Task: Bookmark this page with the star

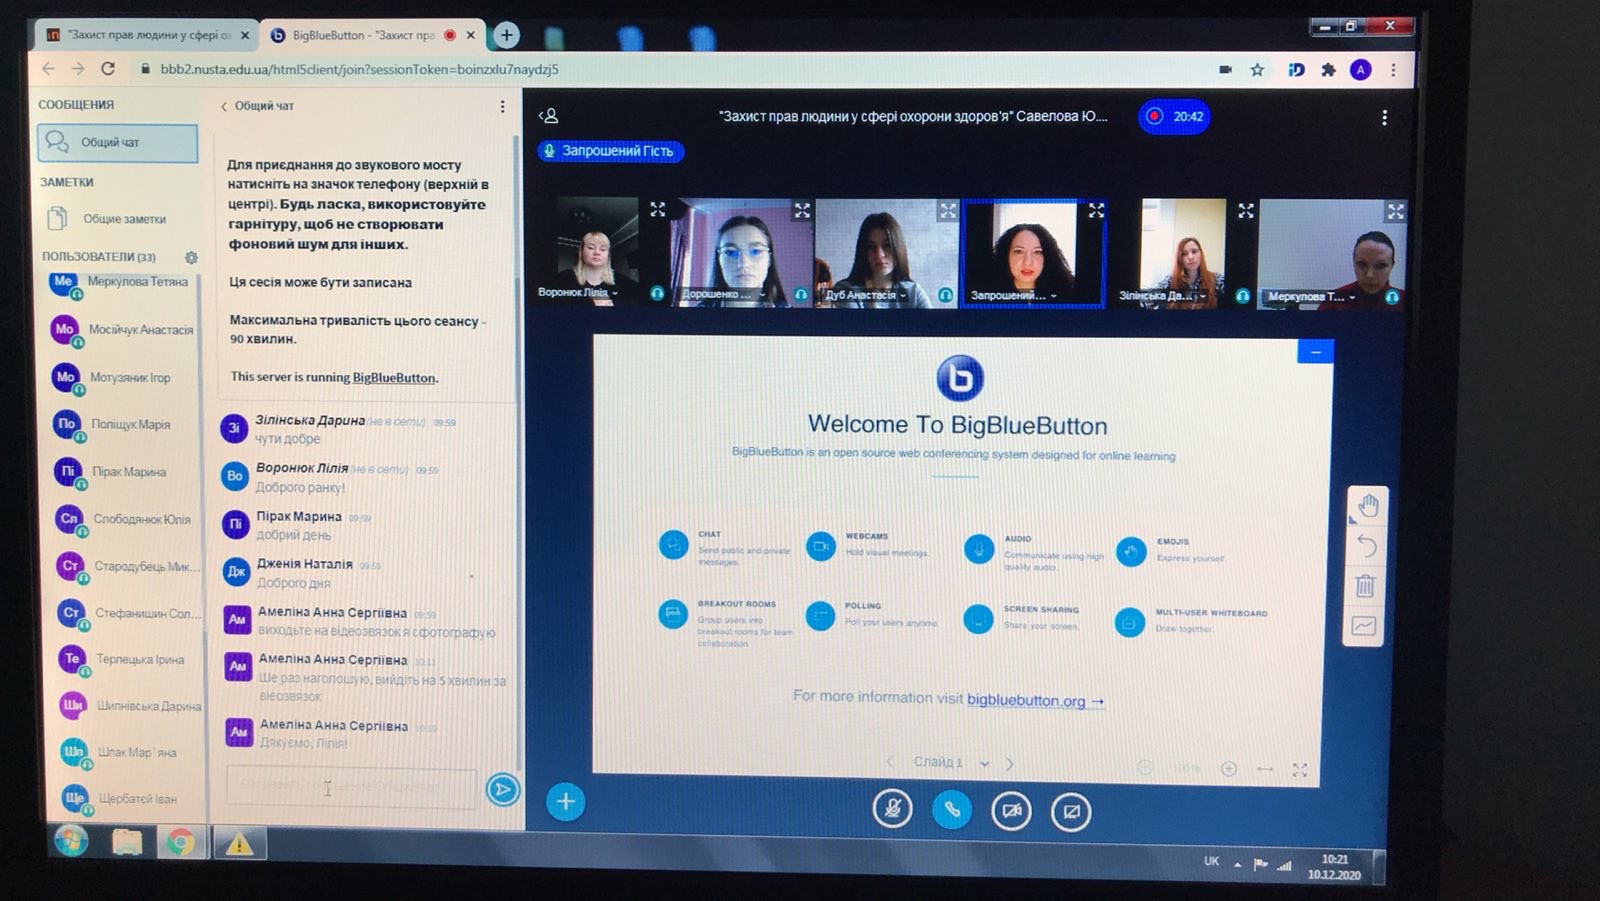Action: (x=1257, y=70)
